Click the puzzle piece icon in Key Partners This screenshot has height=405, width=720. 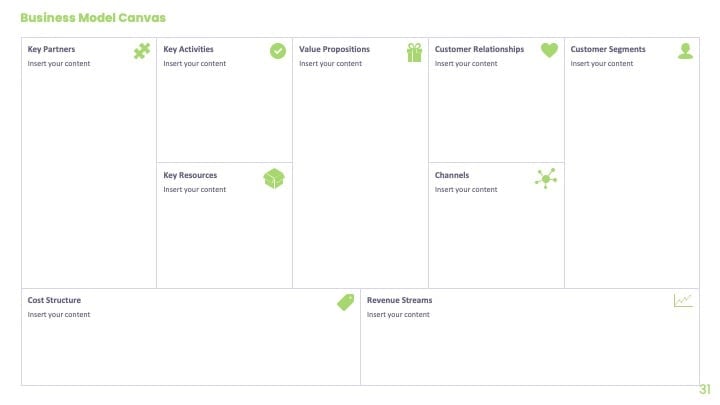(x=142, y=51)
